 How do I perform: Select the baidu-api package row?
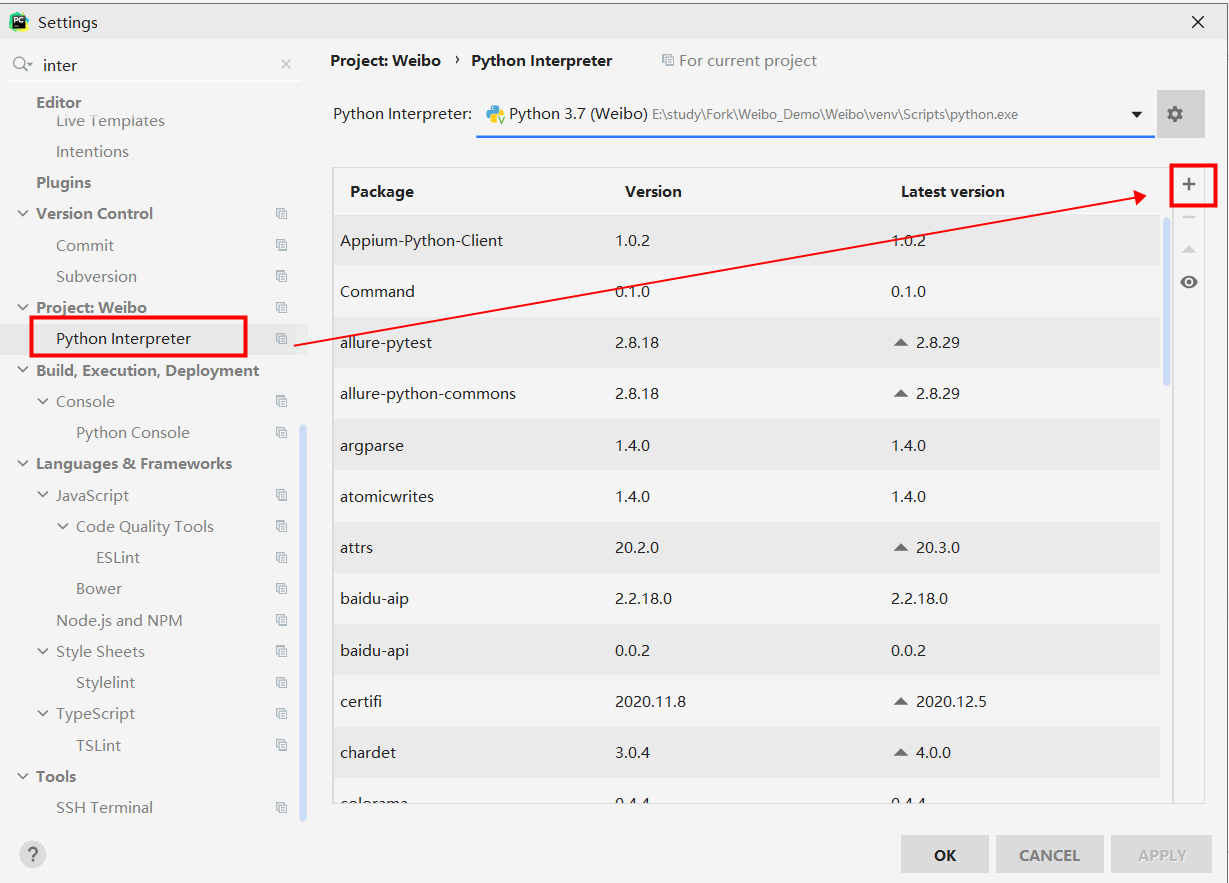(747, 650)
